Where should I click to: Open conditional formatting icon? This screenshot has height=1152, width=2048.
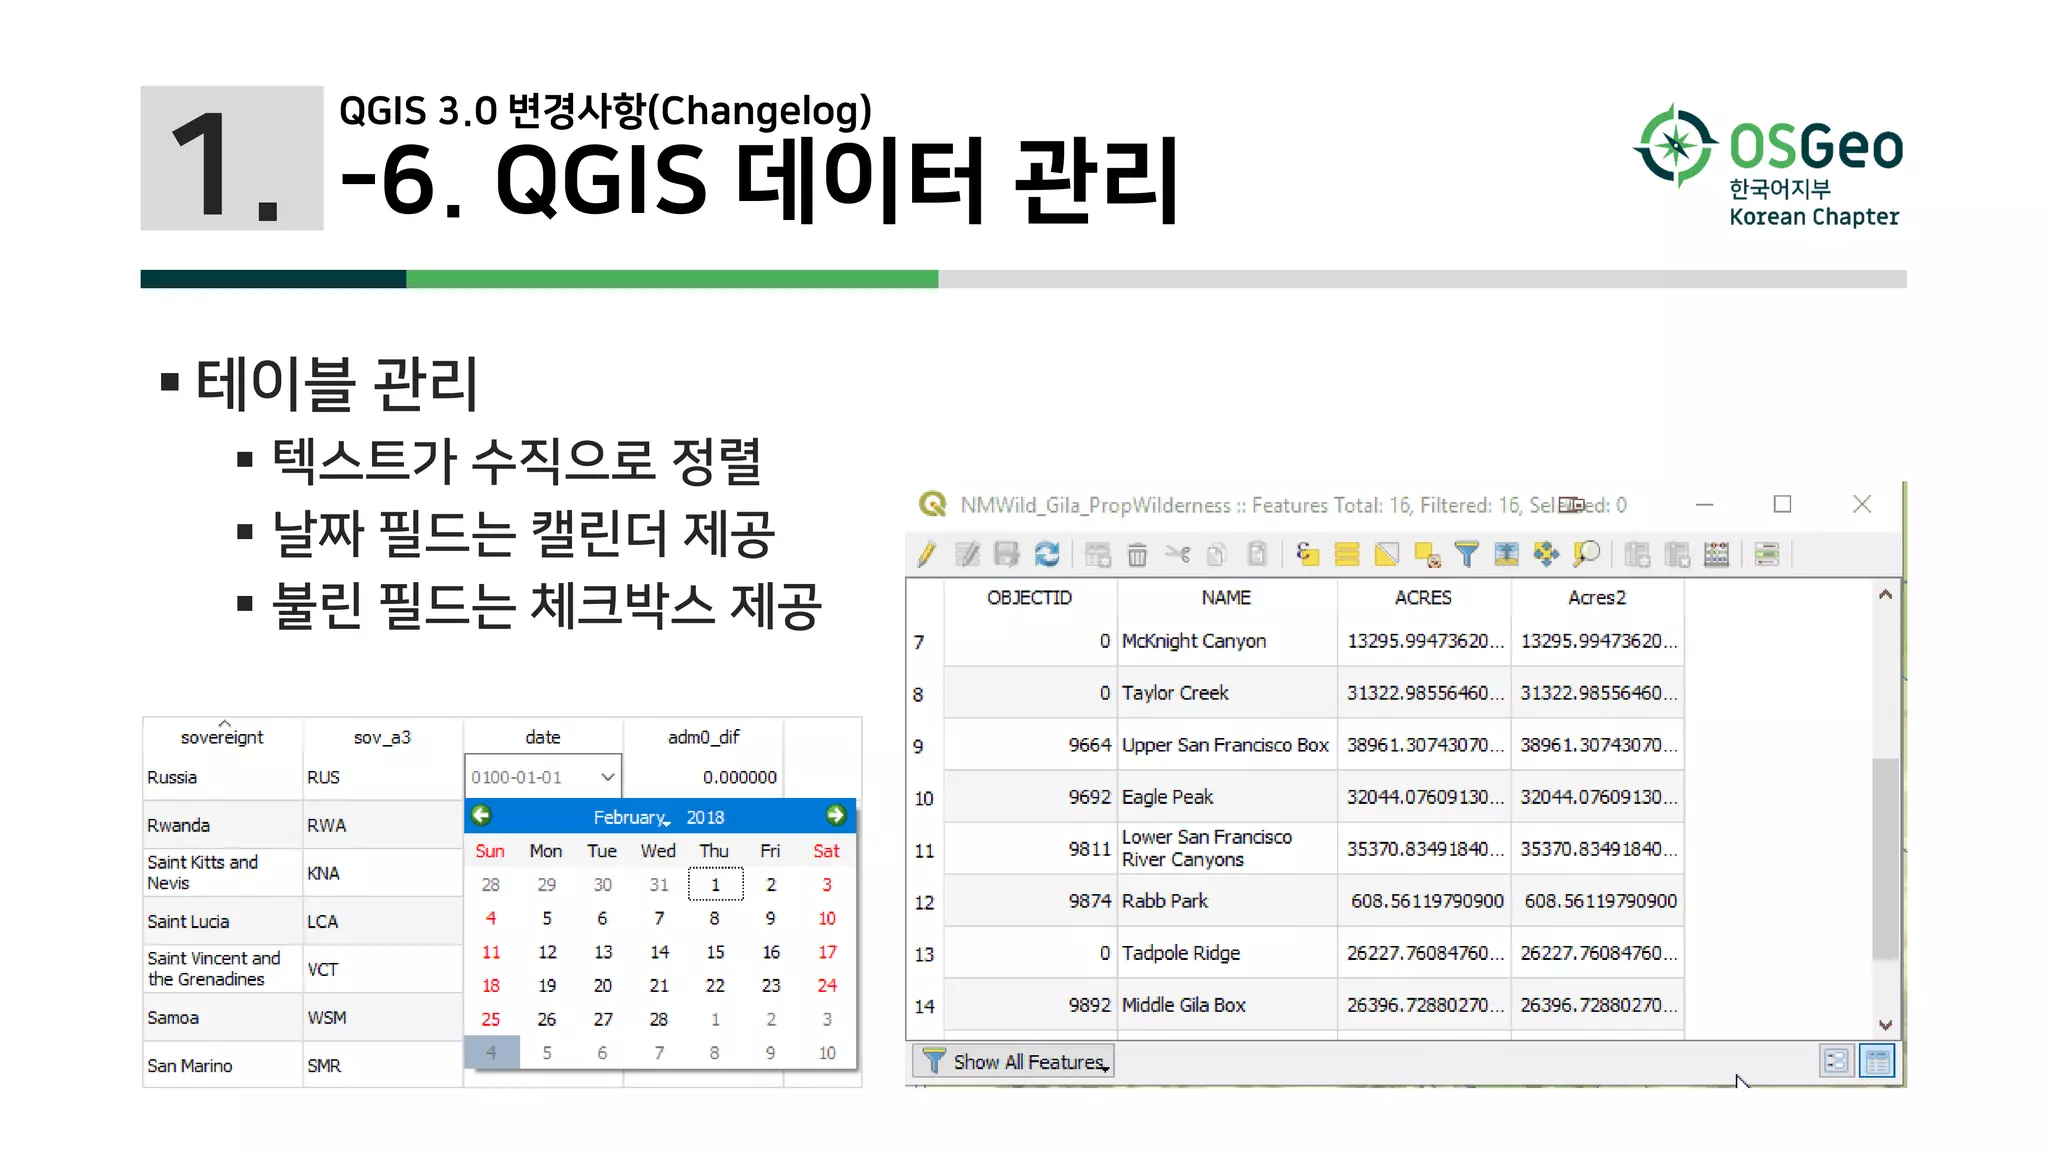coord(1767,554)
